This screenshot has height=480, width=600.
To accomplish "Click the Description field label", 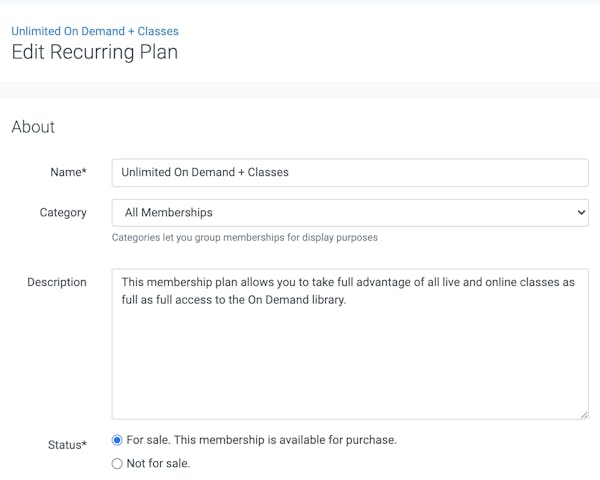I will point(57,282).
